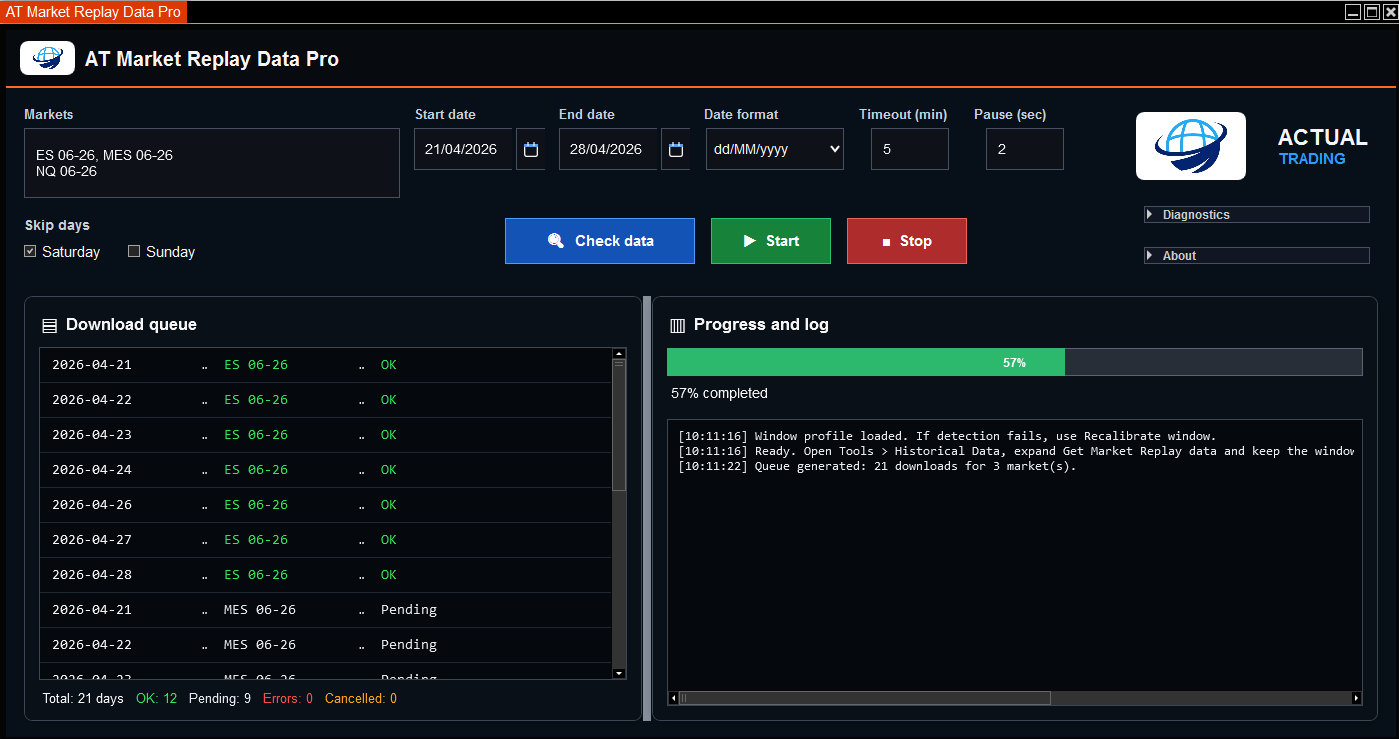Click the Markets input box
The image size is (1399, 739).
pos(212,163)
